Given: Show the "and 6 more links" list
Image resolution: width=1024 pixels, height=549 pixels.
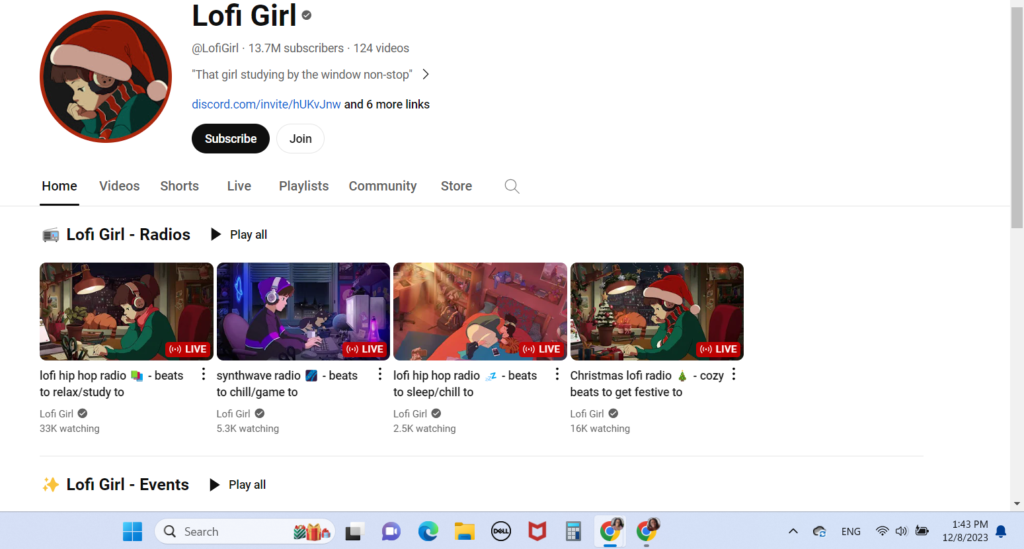Looking at the screenshot, I should 387,104.
